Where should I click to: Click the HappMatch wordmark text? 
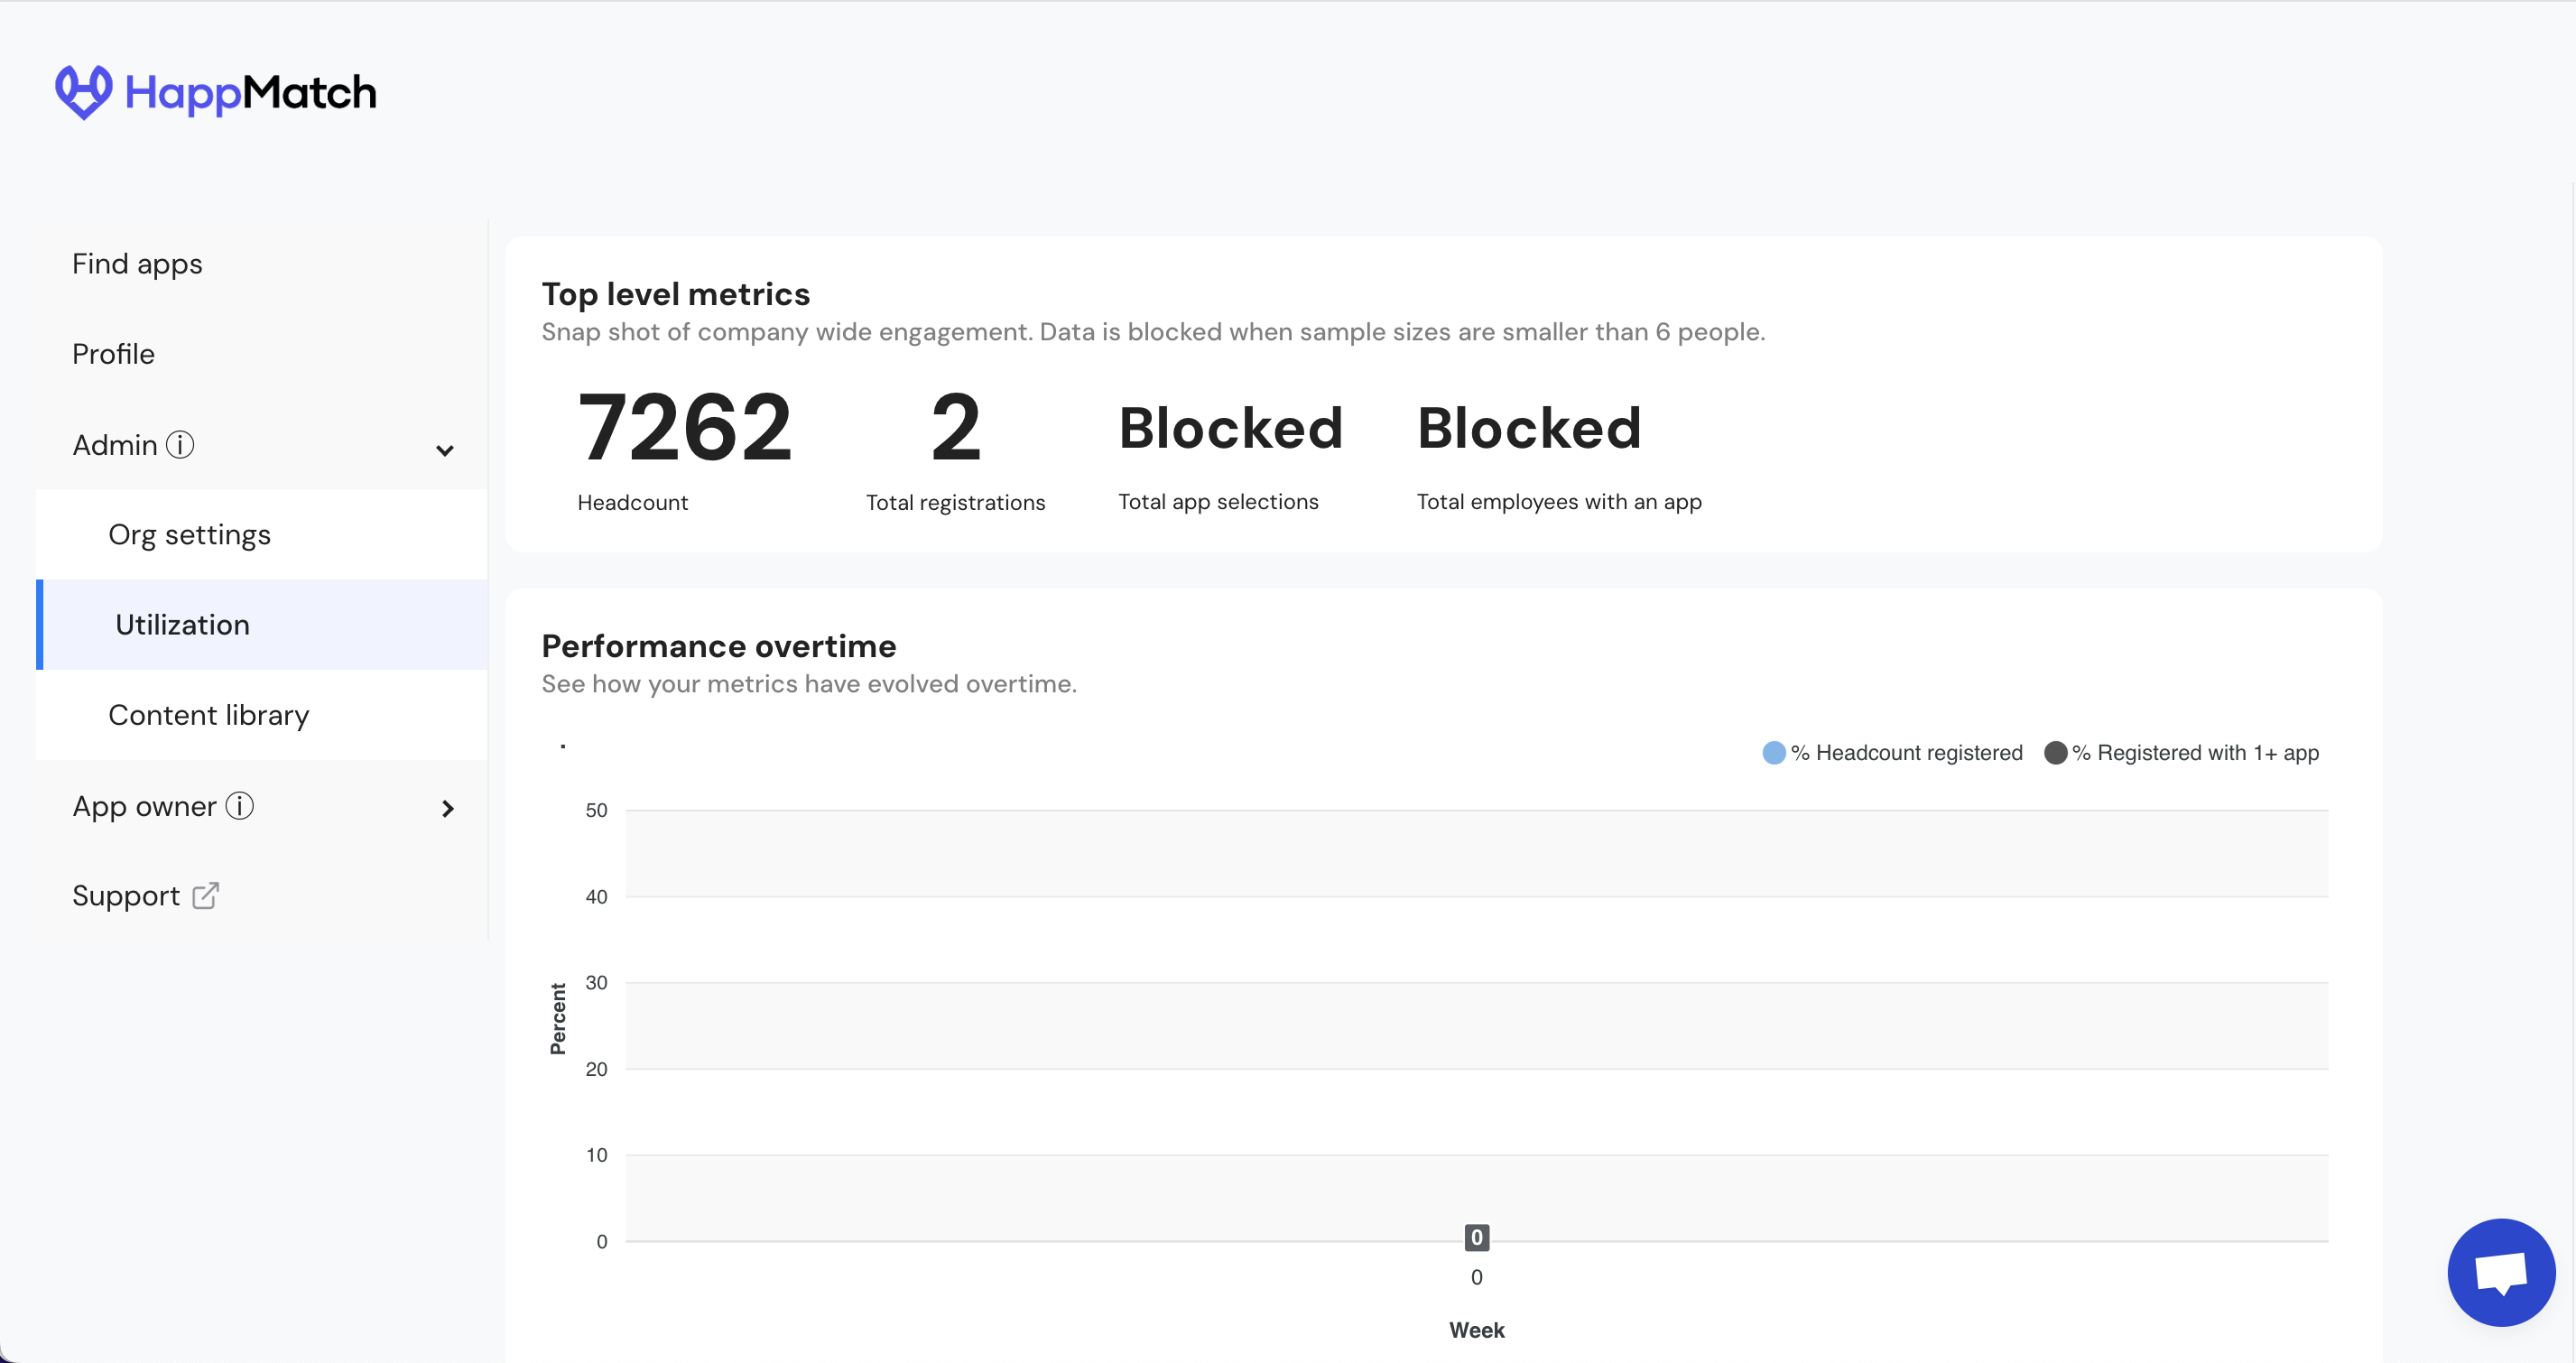pos(250,93)
